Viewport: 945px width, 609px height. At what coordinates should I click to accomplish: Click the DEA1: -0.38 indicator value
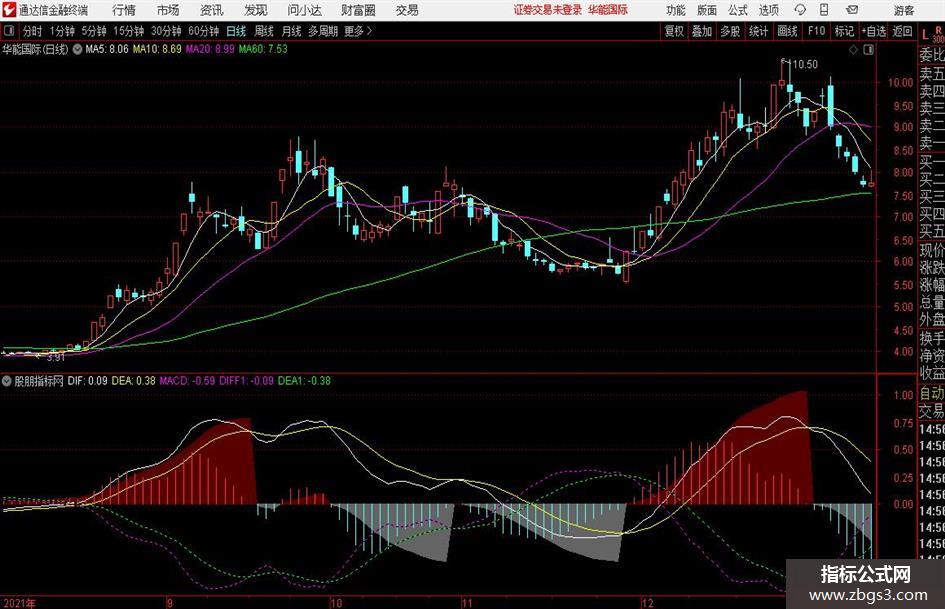click(x=304, y=381)
